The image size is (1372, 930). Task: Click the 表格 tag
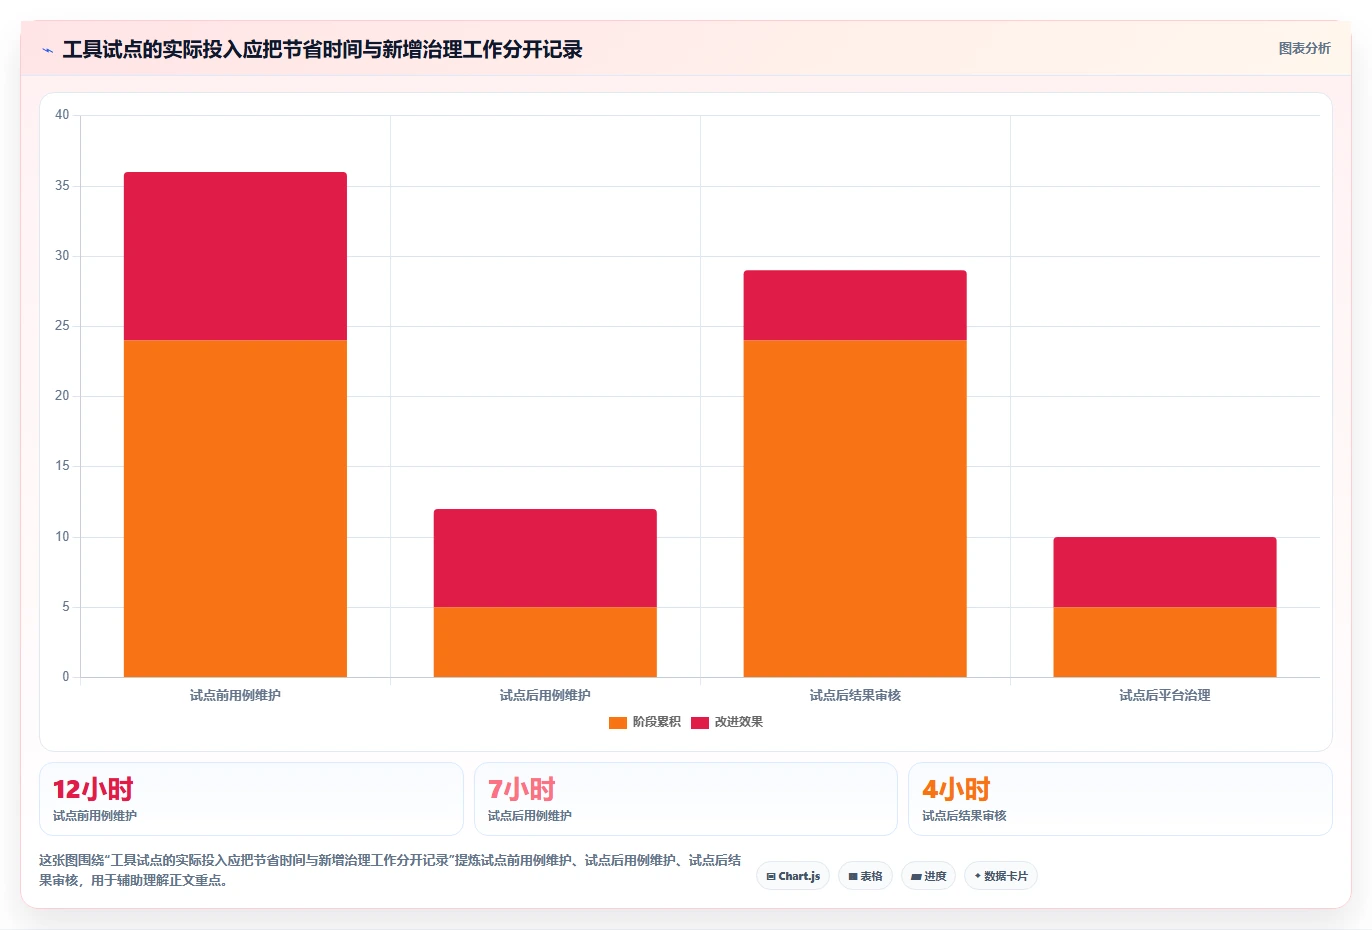pyautogui.click(x=865, y=876)
